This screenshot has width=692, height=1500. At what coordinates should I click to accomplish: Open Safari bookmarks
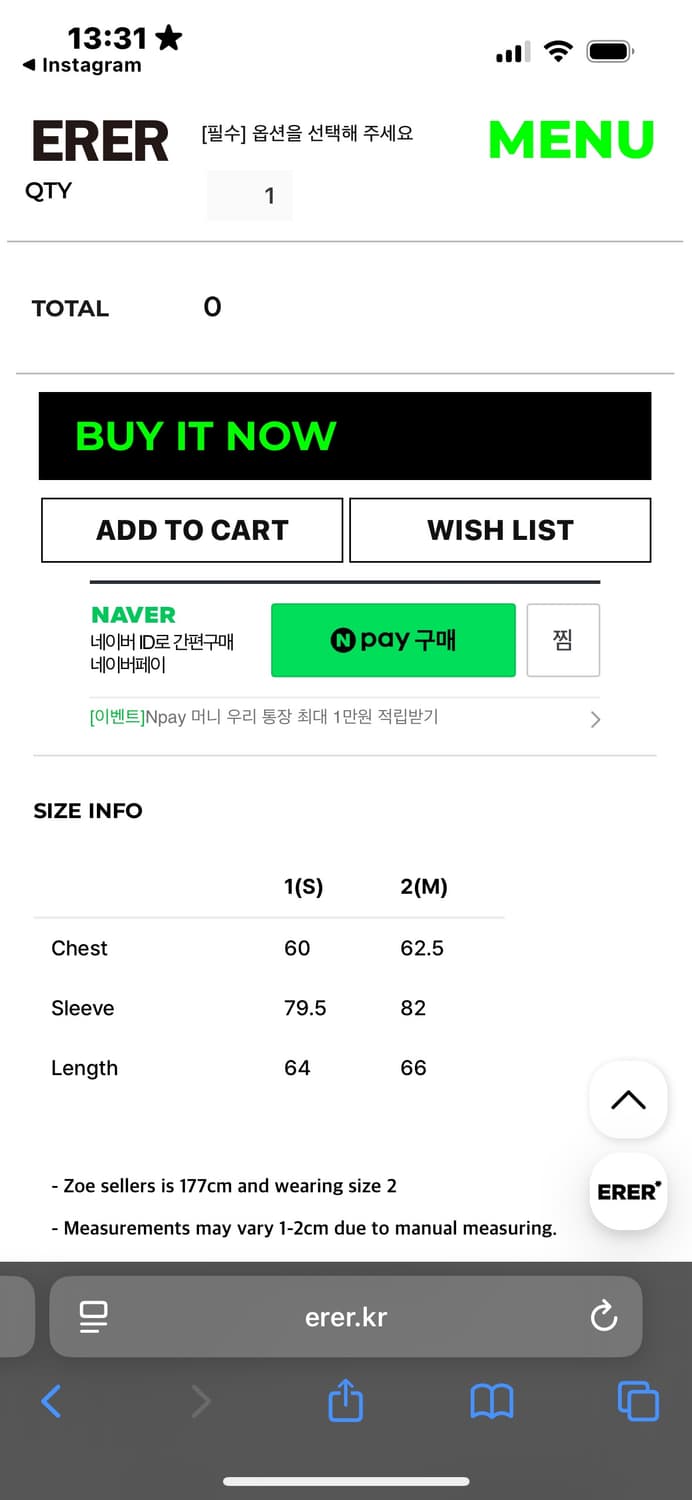[491, 1401]
